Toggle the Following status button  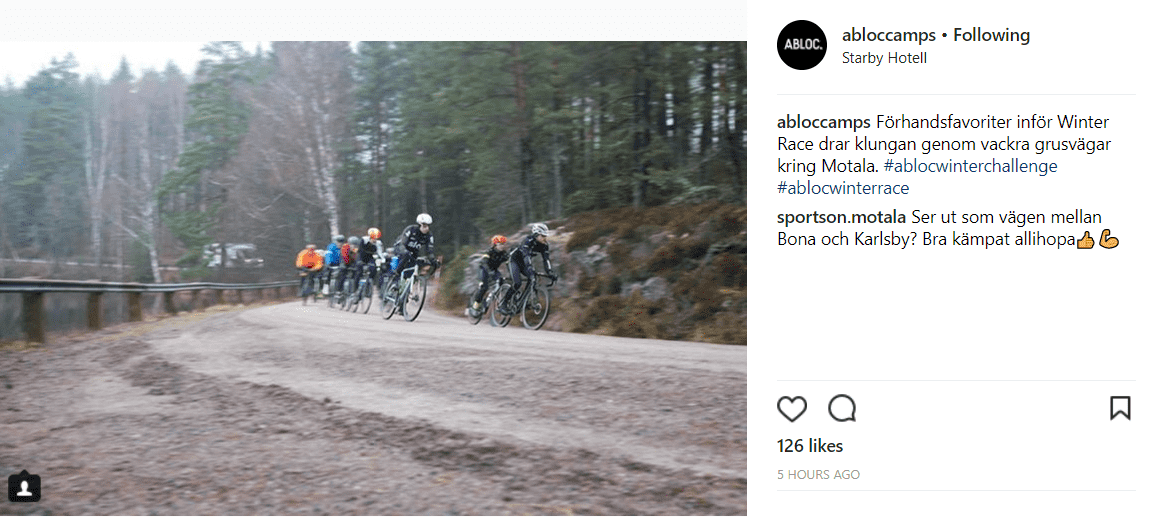tap(991, 35)
